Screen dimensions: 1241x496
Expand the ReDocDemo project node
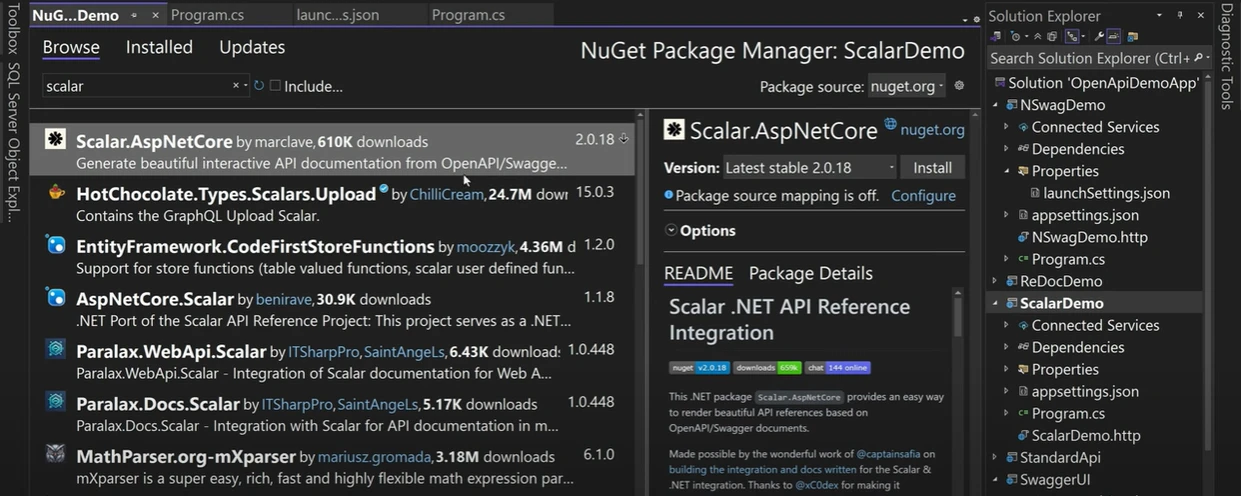point(995,281)
